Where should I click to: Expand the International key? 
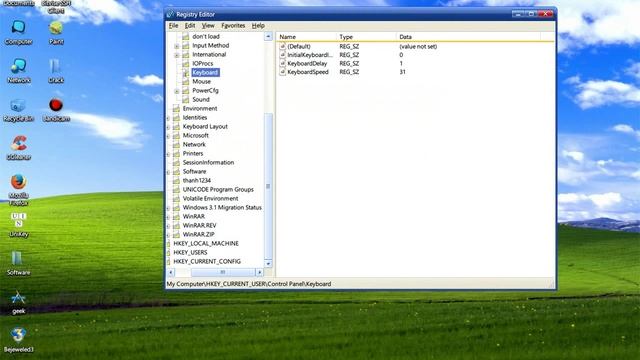point(177,55)
